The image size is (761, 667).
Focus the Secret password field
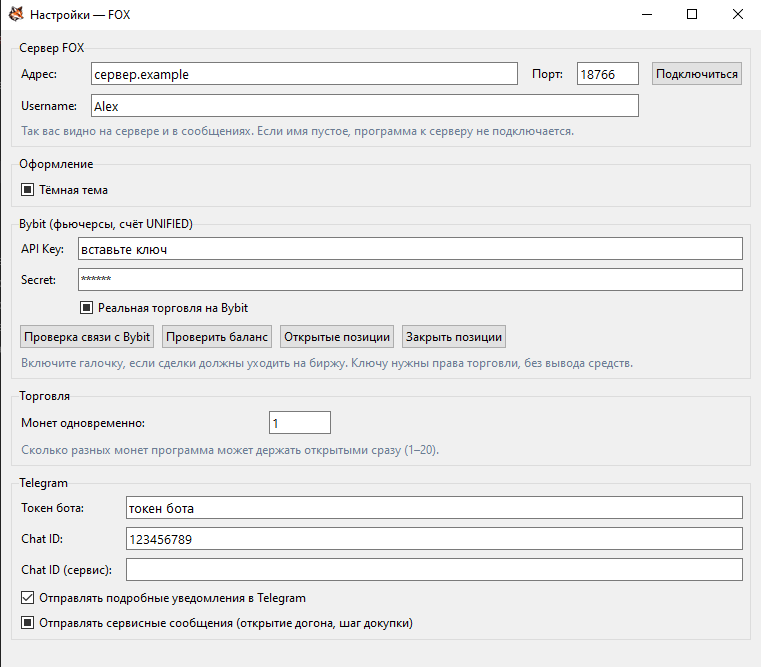pos(410,280)
